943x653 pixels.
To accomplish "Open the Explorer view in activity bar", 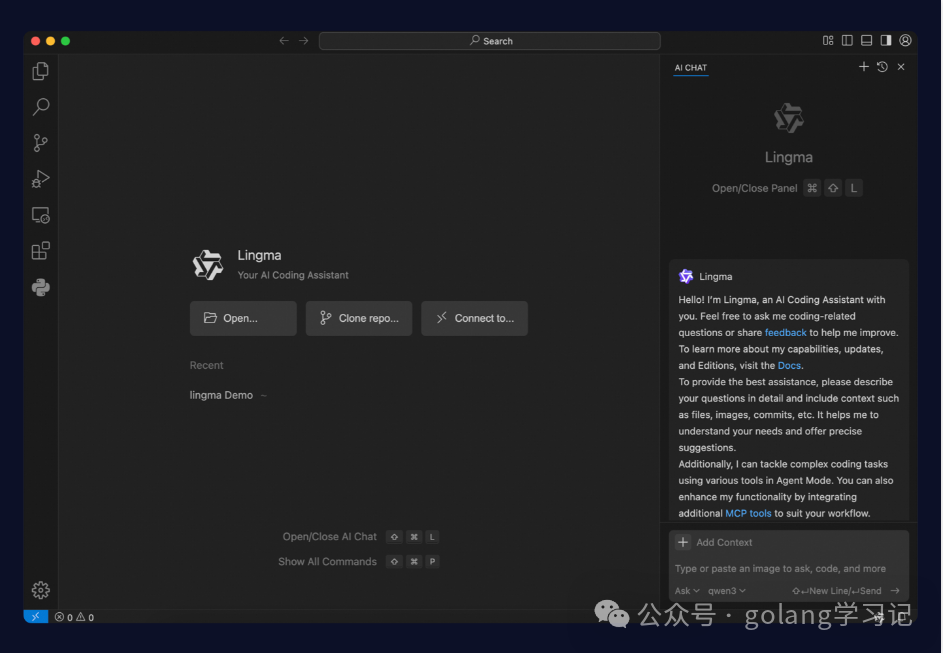I will pos(40,71).
